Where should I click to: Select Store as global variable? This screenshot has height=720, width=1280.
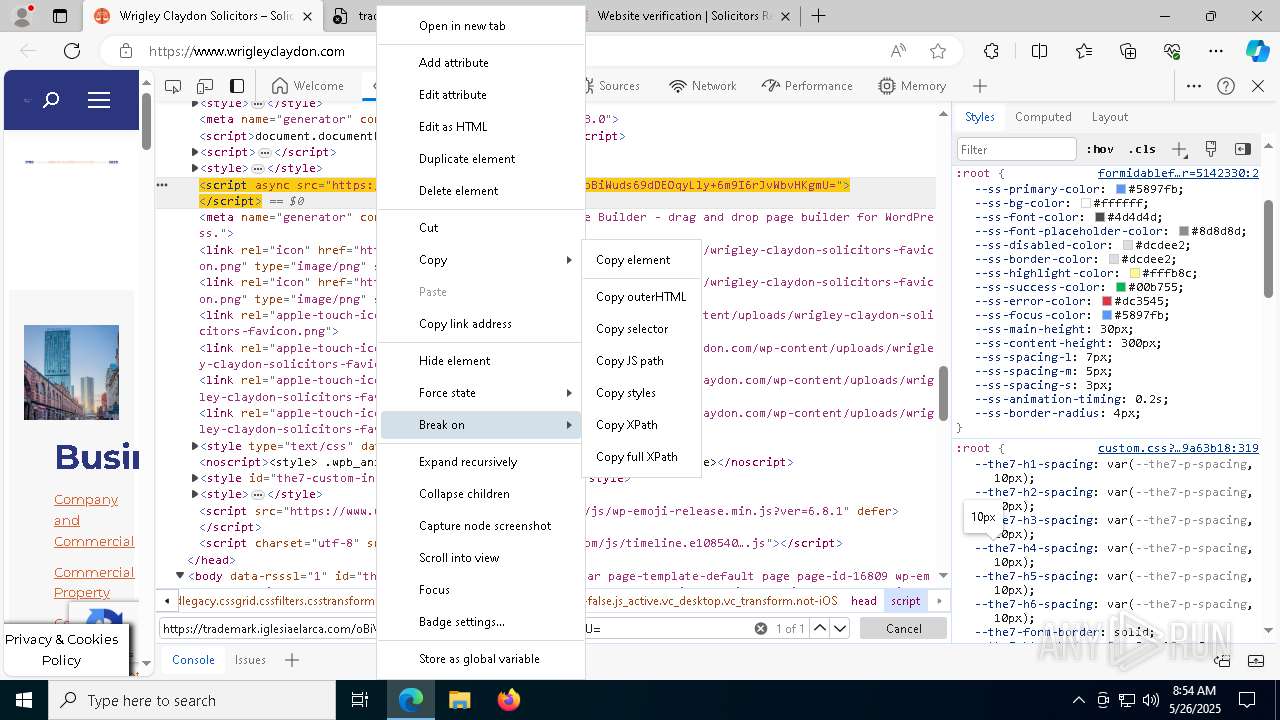(480, 659)
